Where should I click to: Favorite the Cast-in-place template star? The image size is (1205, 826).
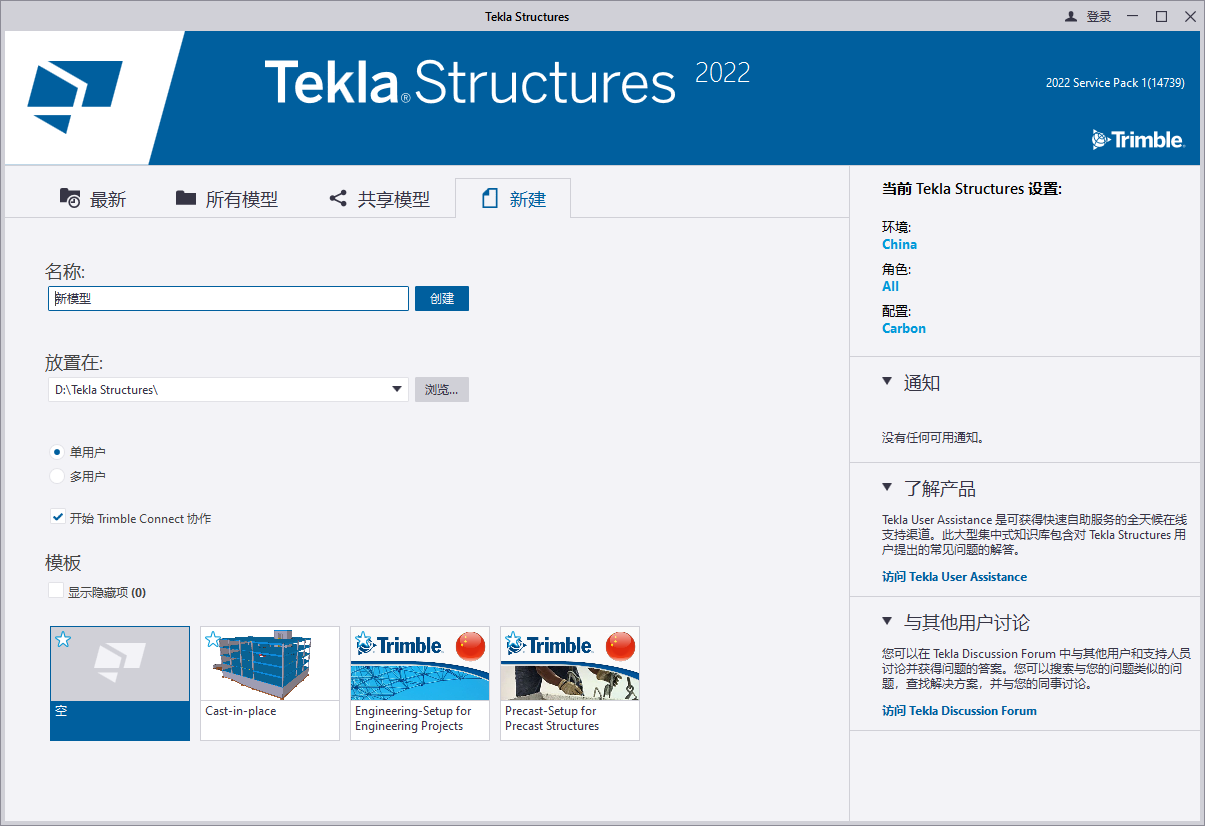pyautogui.click(x=212, y=640)
